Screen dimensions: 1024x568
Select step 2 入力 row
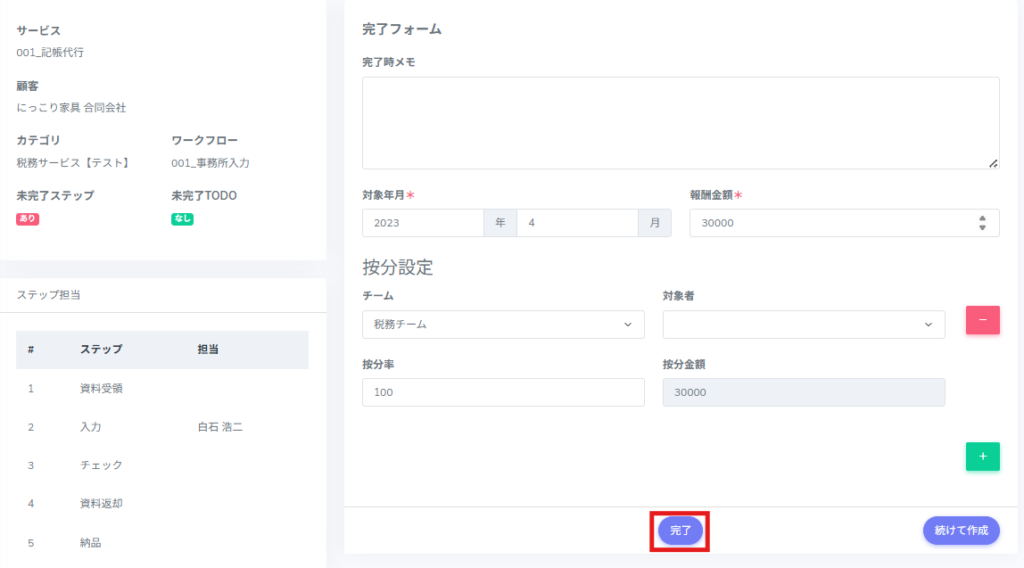click(x=162, y=427)
